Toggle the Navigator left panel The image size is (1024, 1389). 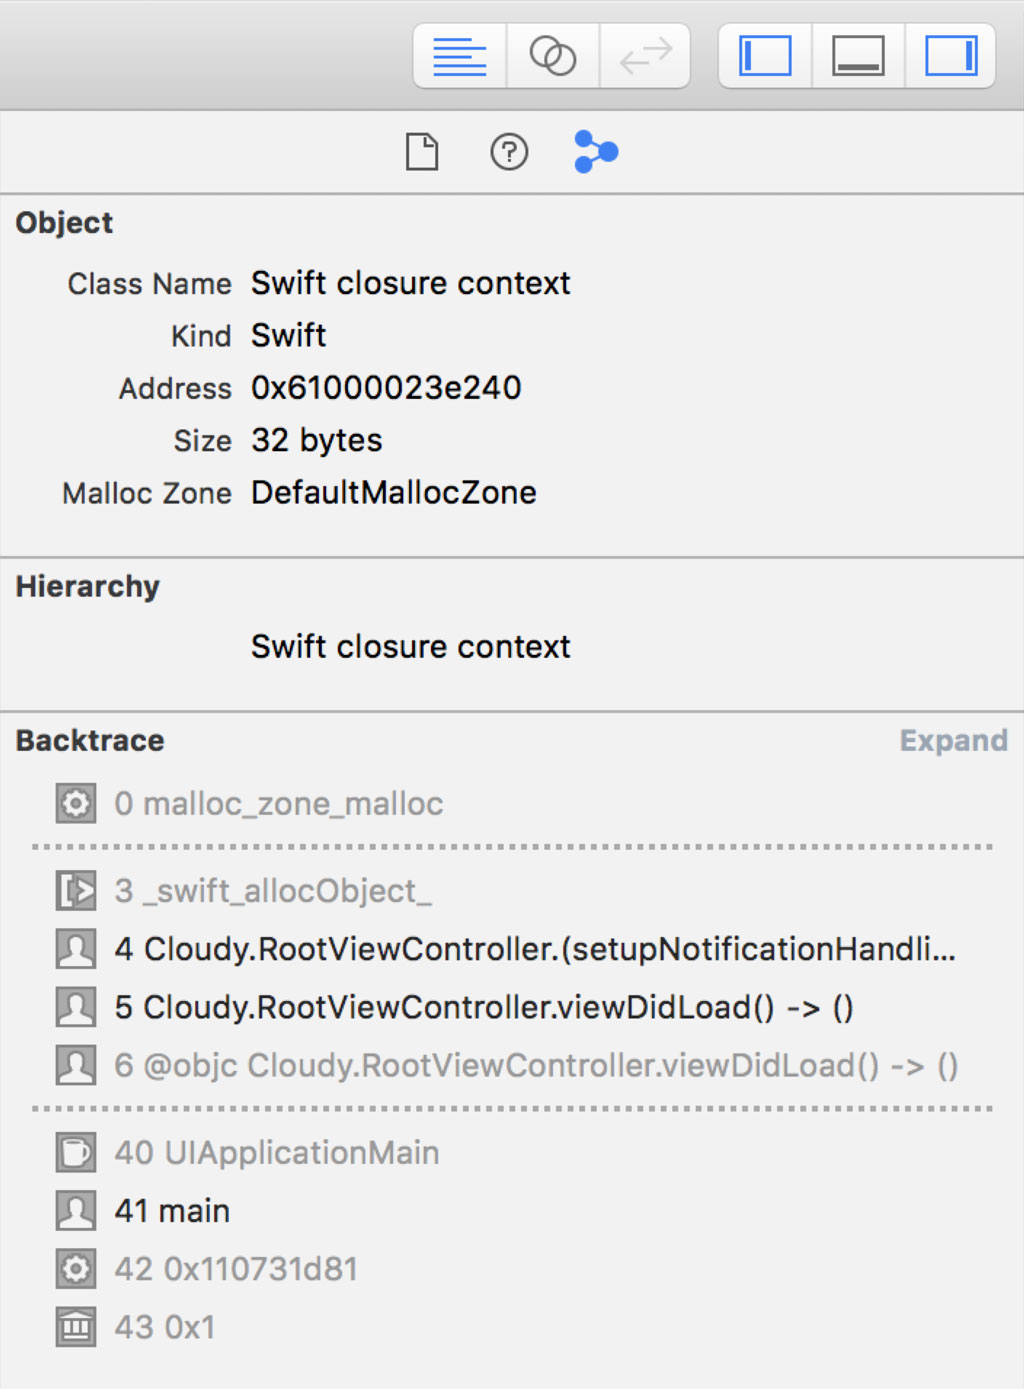pos(765,56)
